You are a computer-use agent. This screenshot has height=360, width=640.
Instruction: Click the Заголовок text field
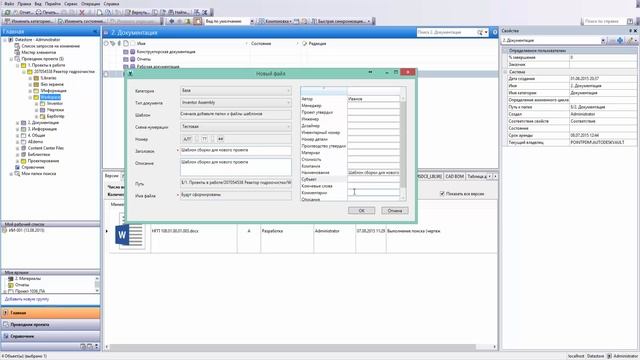point(236,150)
